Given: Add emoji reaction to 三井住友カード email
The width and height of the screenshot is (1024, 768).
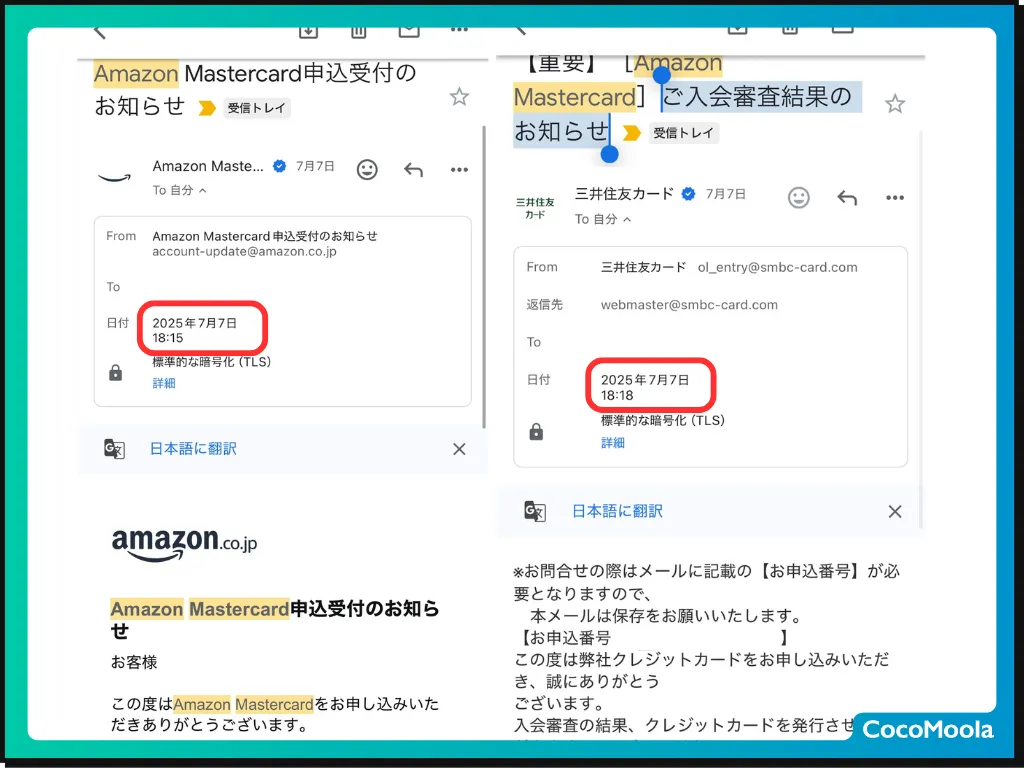Looking at the screenshot, I should [799, 198].
